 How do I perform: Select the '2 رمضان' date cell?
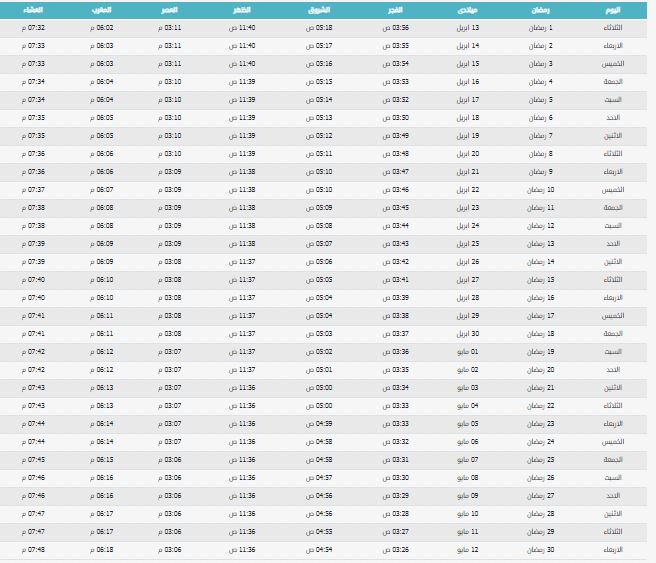tap(541, 46)
